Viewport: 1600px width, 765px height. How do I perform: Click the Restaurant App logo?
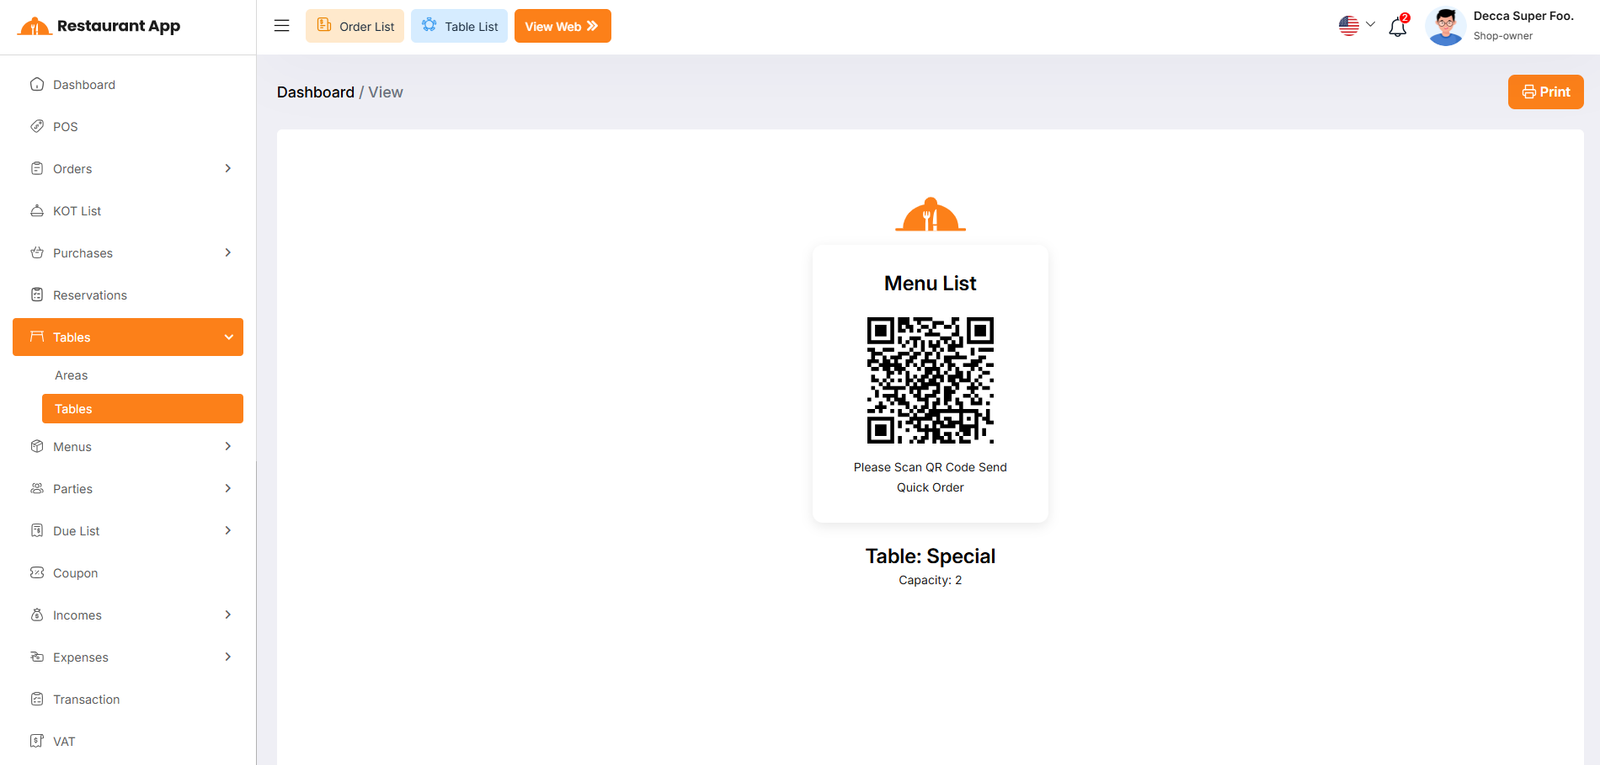[x=99, y=26]
